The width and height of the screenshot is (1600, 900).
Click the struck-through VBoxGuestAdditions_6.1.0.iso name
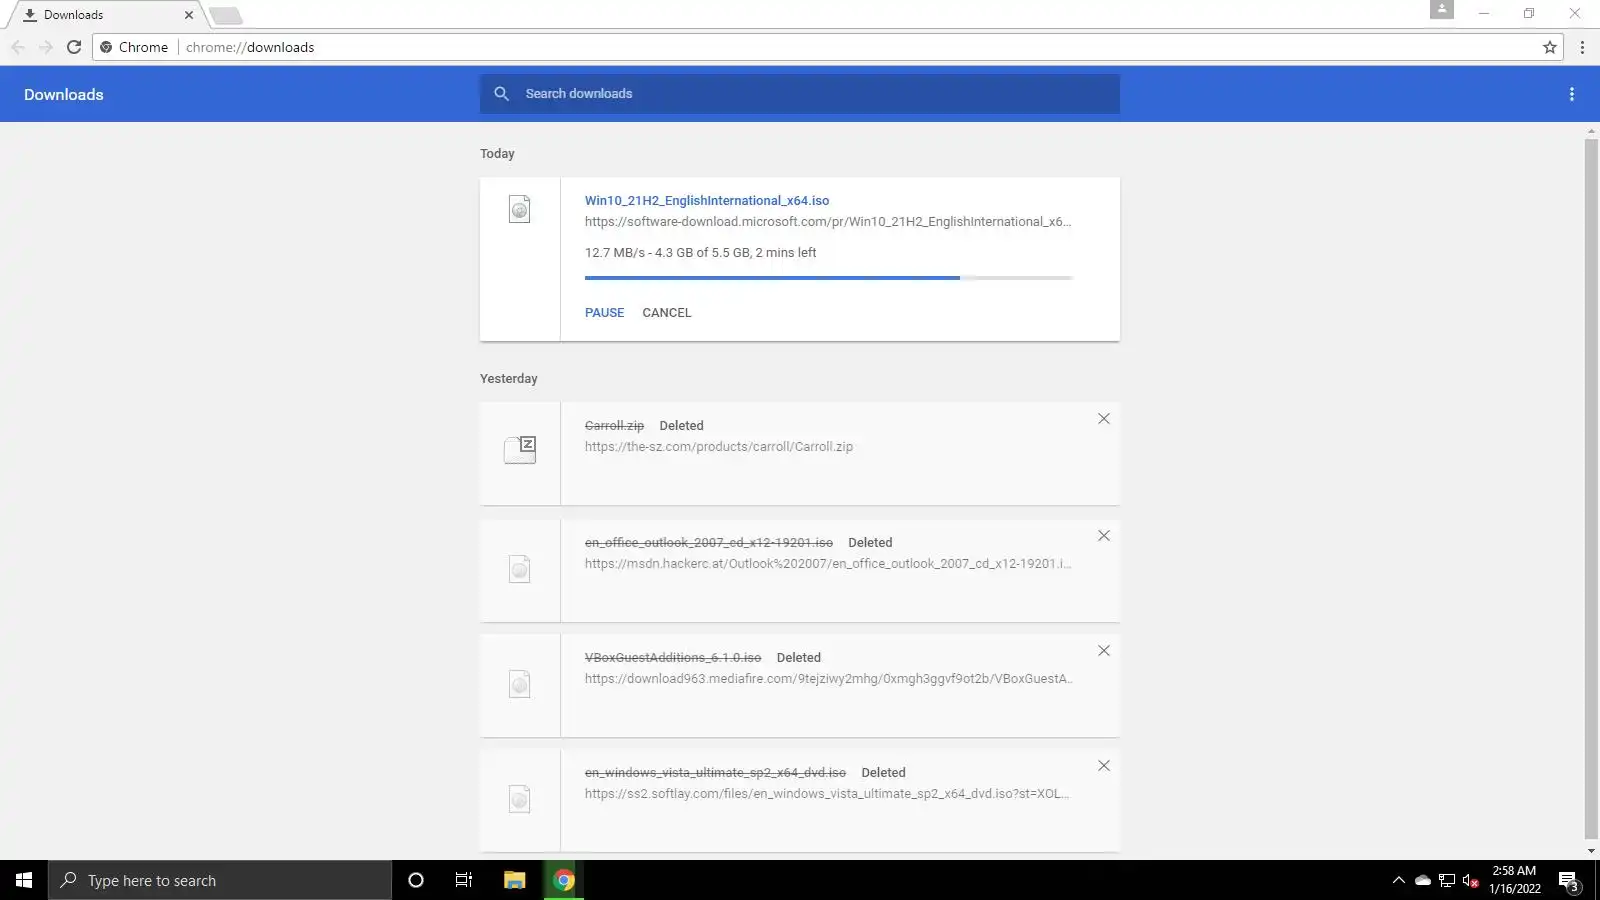click(x=673, y=658)
